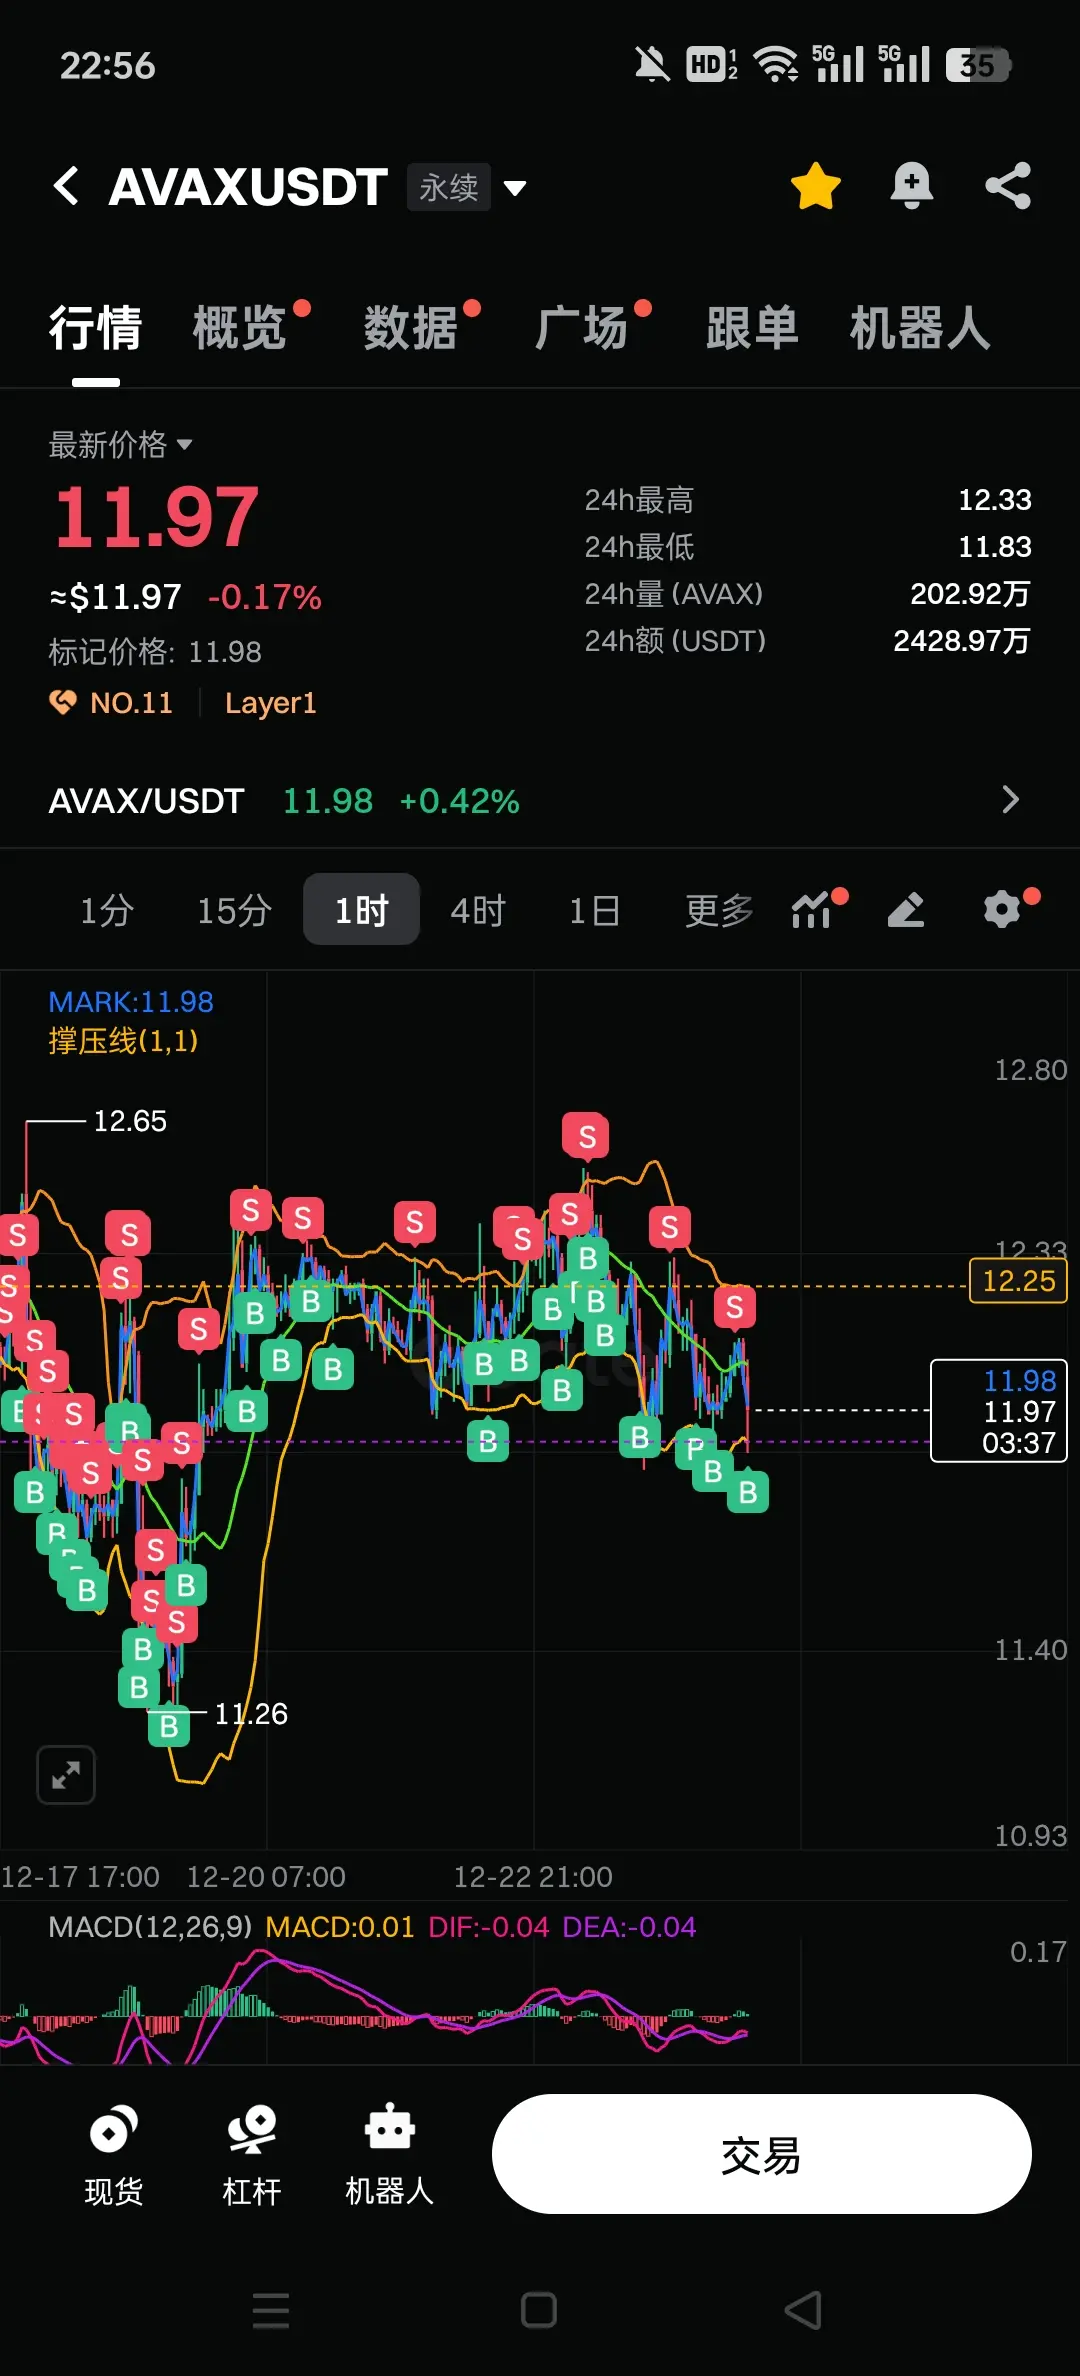Tap the 标记价格 11.98 text
The width and height of the screenshot is (1080, 2376).
coord(155,652)
